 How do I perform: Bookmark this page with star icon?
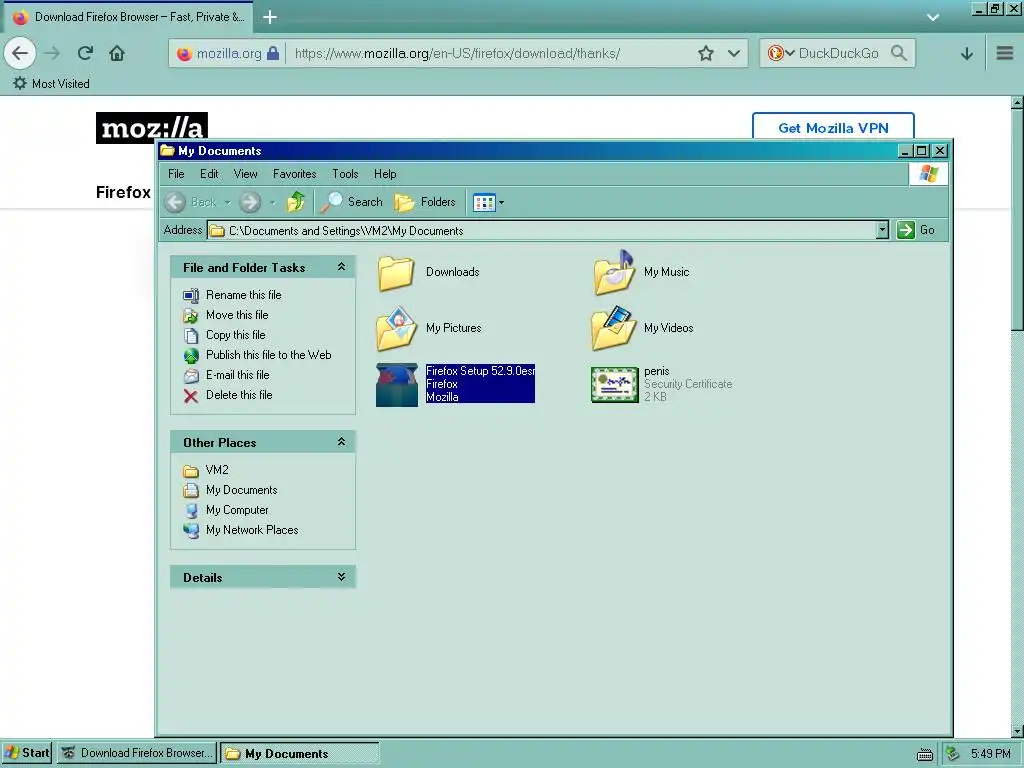click(x=705, y=53)
